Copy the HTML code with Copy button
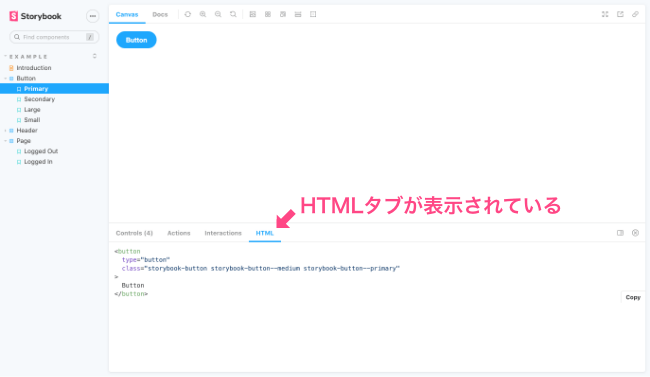This screenshot has width=650, height=377. click(633, 297)
